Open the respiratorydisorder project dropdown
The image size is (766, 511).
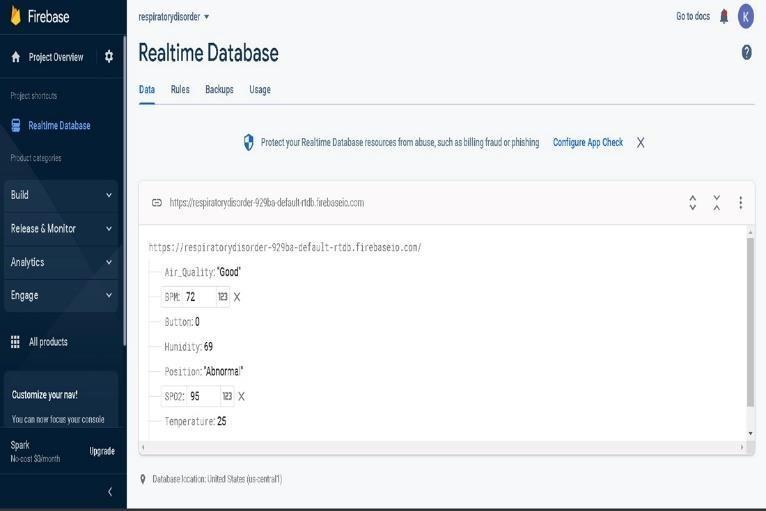coord(173,17)
